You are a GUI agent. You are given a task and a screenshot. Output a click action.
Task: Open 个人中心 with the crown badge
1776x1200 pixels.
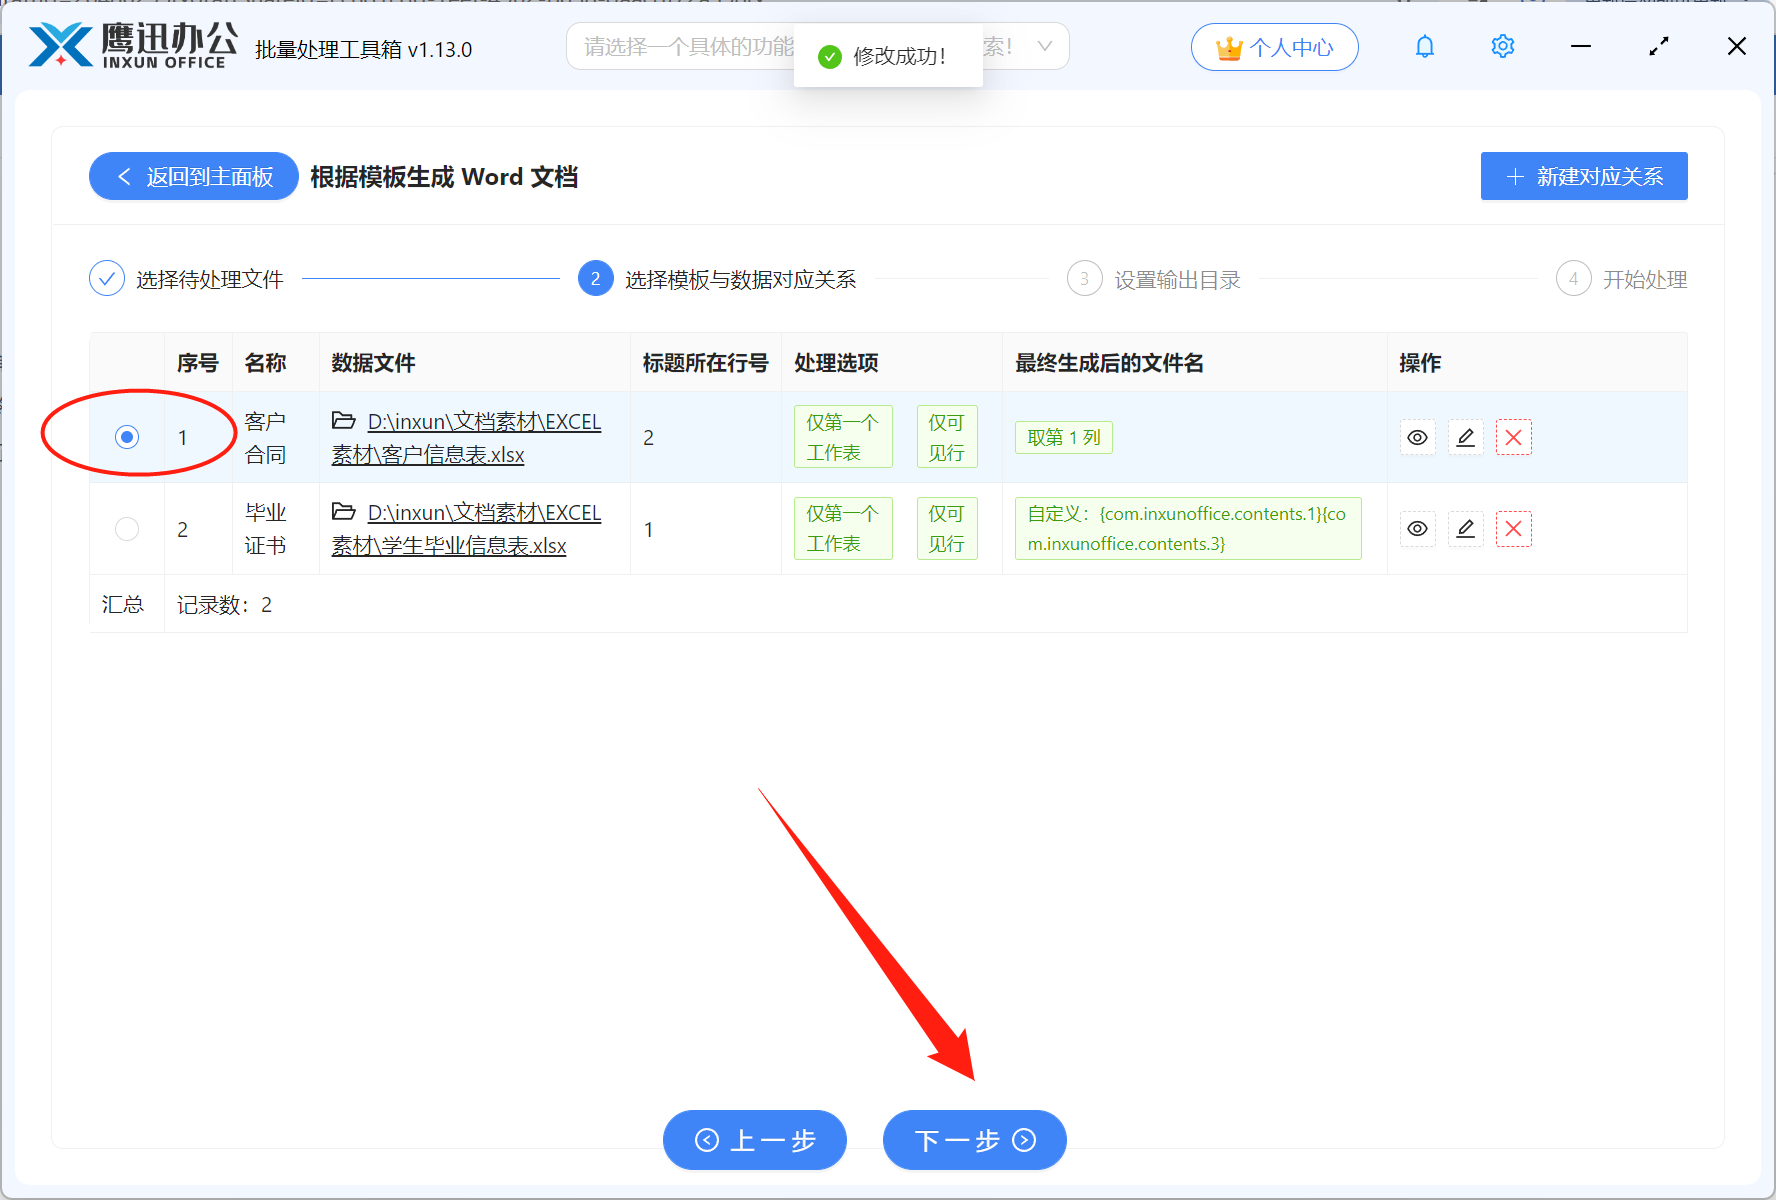coord(1274,46)
